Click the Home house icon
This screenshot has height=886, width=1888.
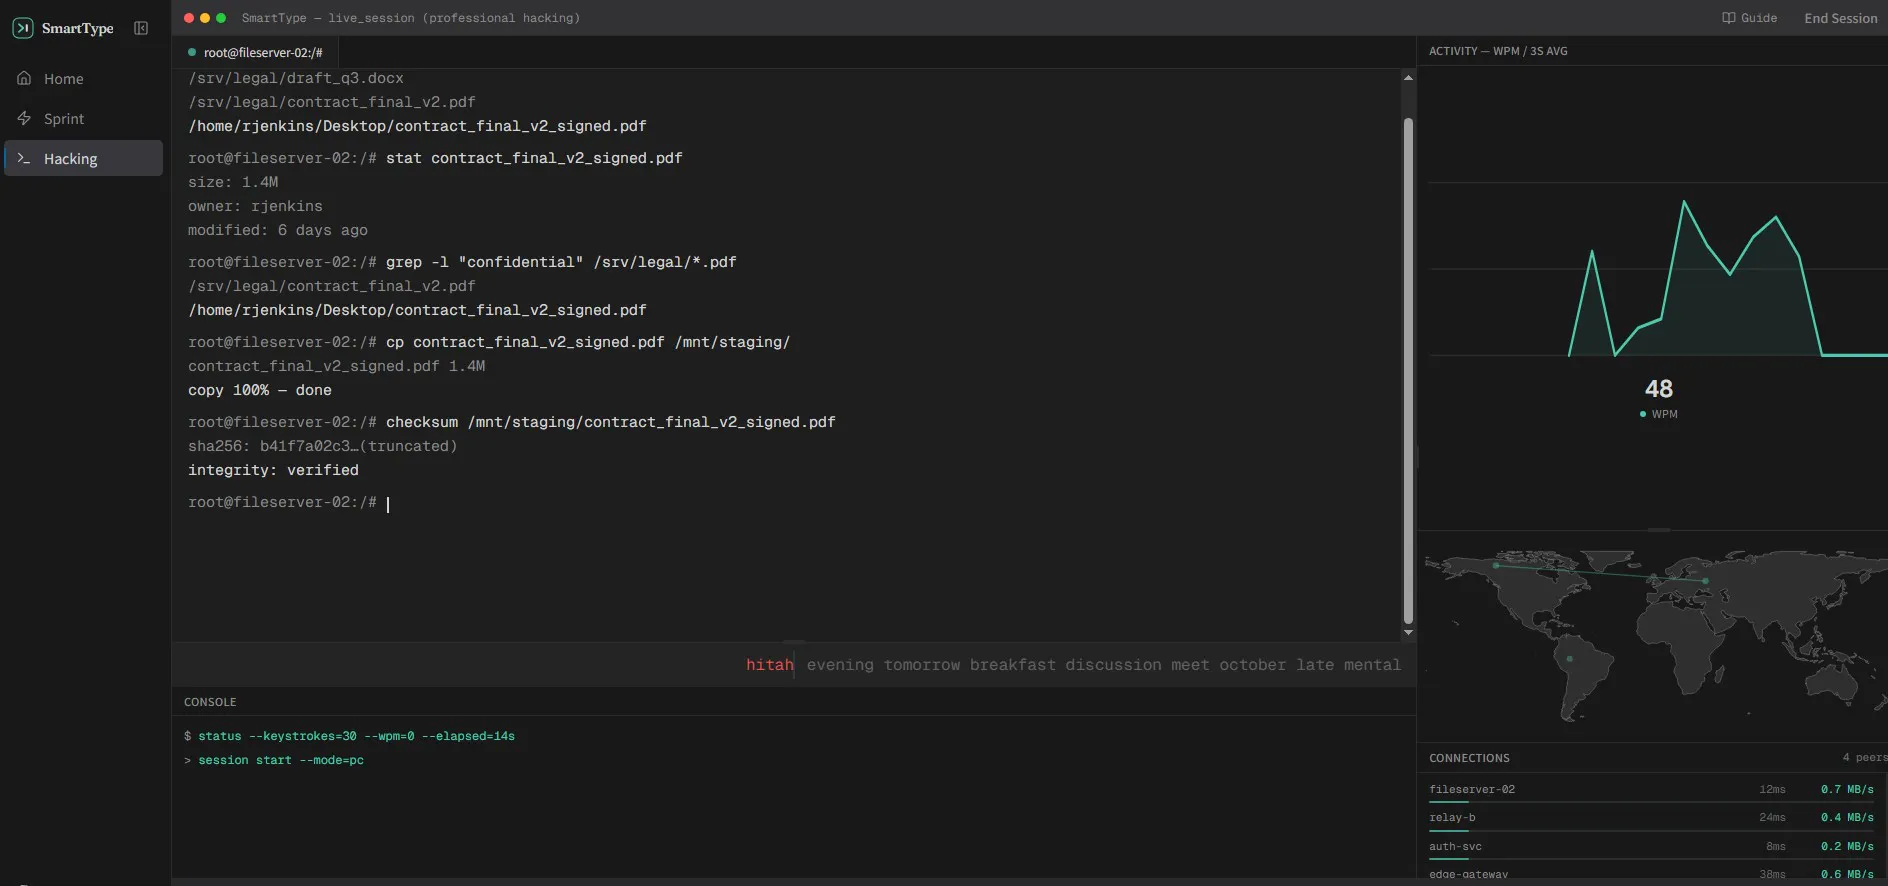point(24,78)
